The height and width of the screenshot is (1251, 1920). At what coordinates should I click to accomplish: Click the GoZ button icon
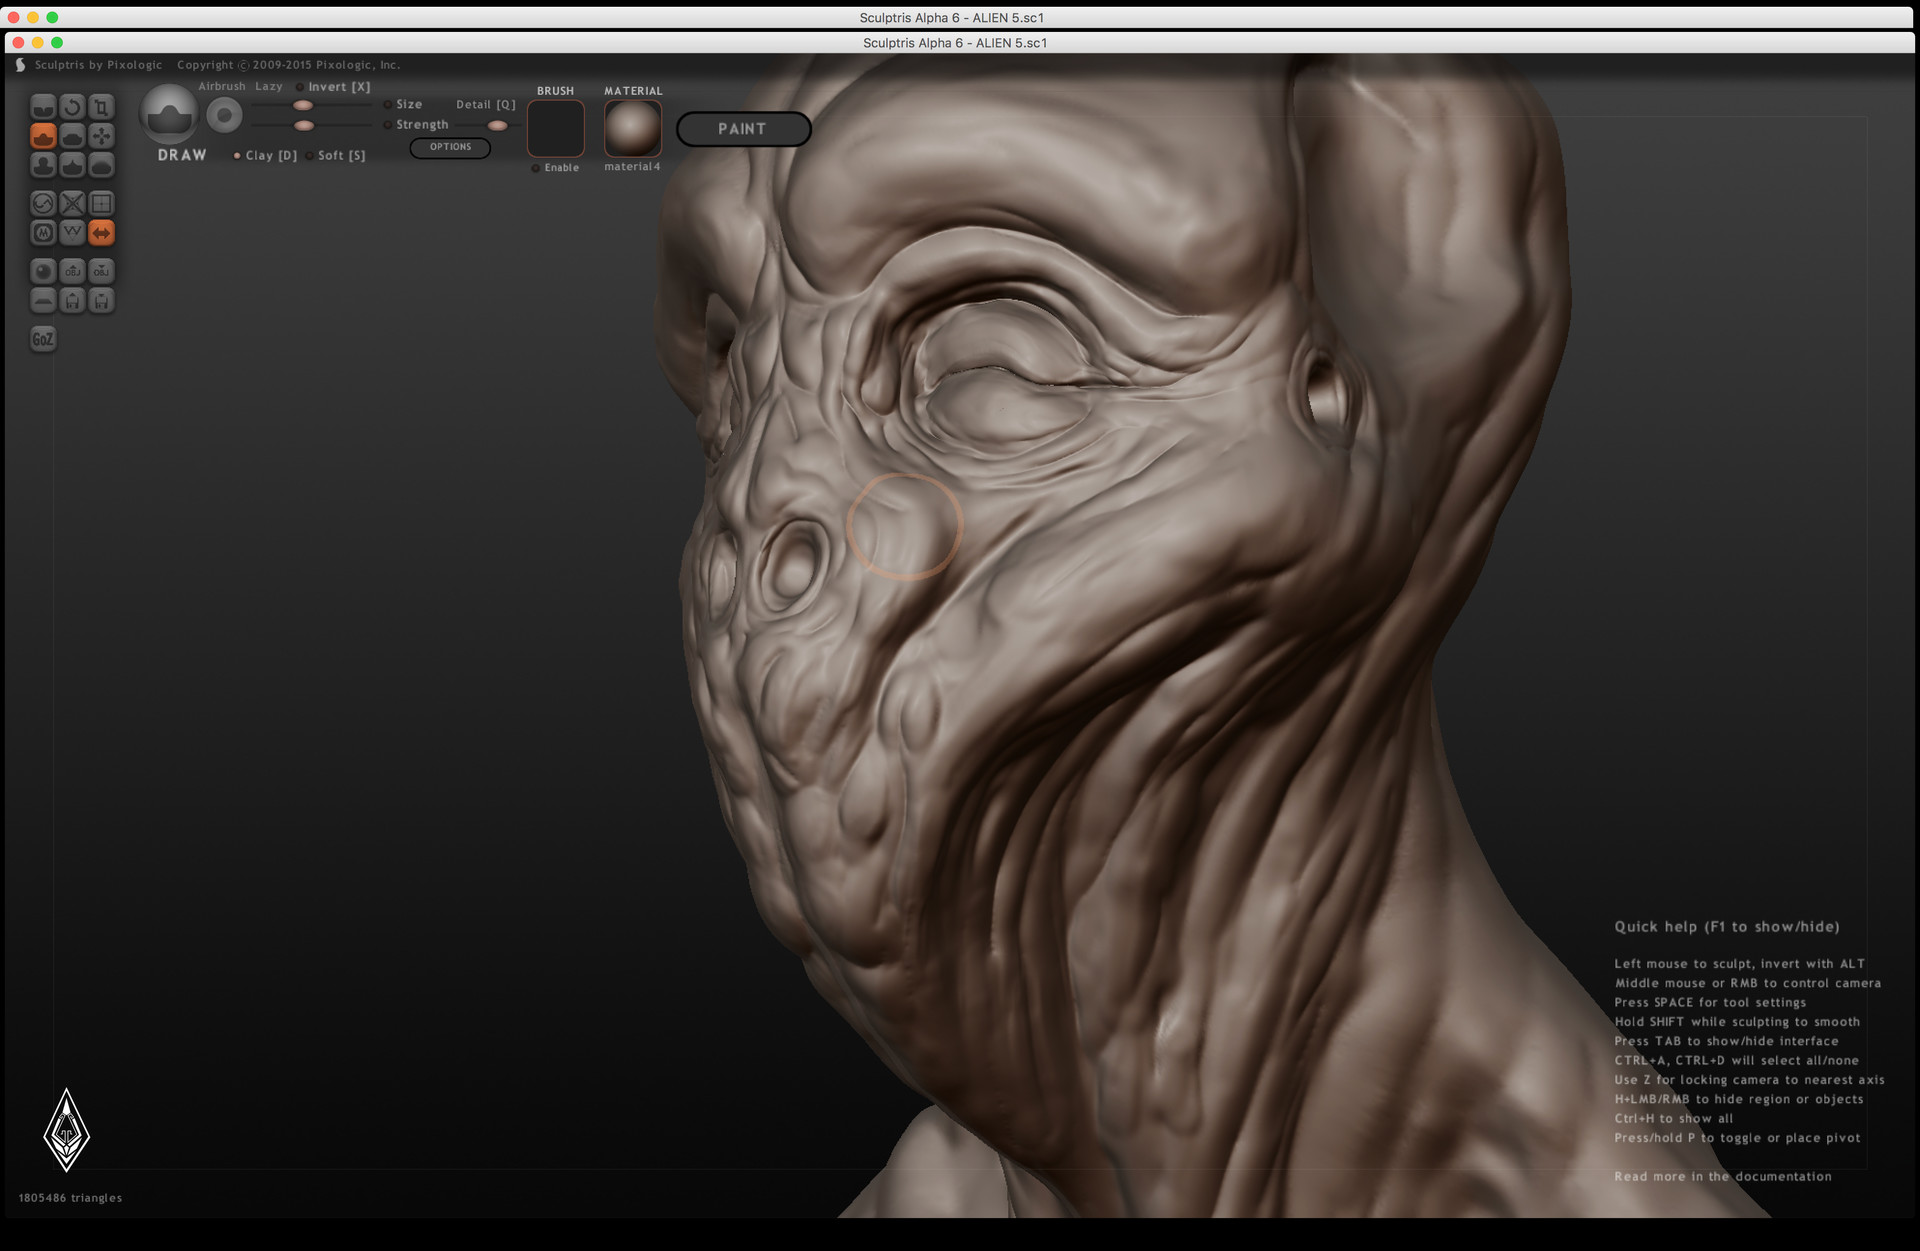coord(43,339)
